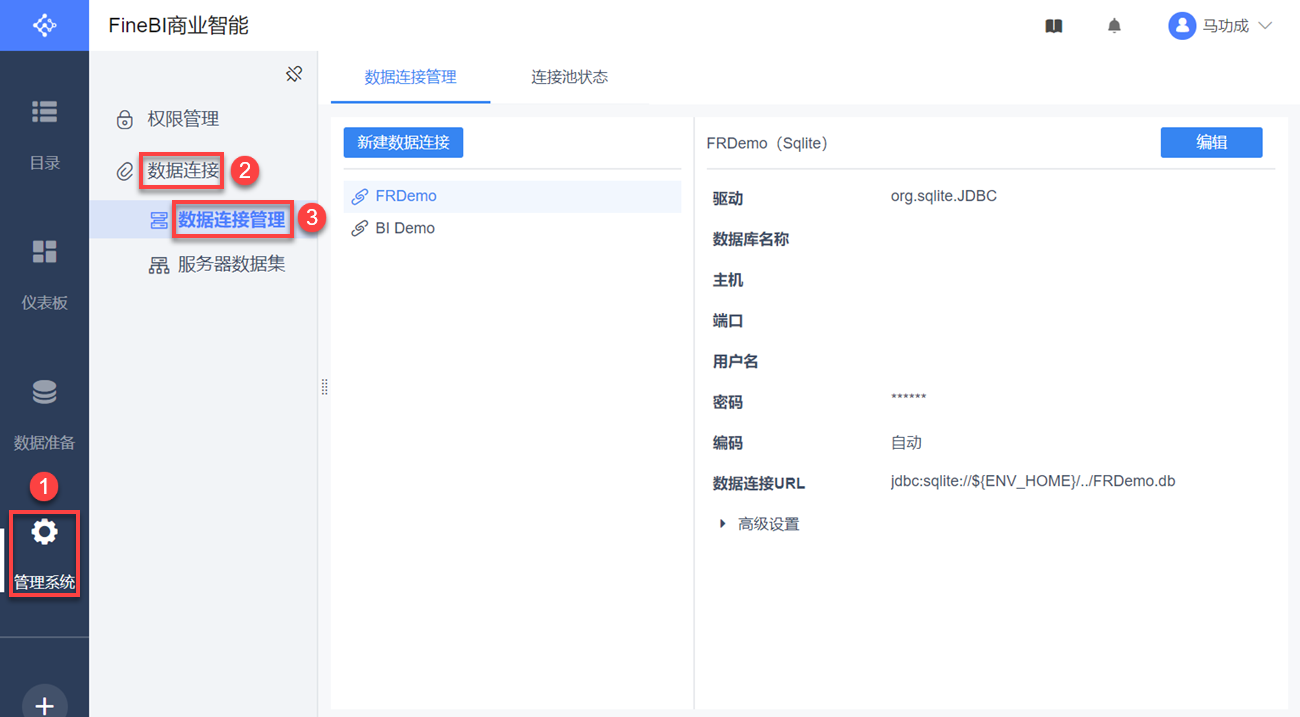This screenshot has width=1300, height=717.
Task: Select 服务器数据集 submenu item
Action: (x=232, y=265)
